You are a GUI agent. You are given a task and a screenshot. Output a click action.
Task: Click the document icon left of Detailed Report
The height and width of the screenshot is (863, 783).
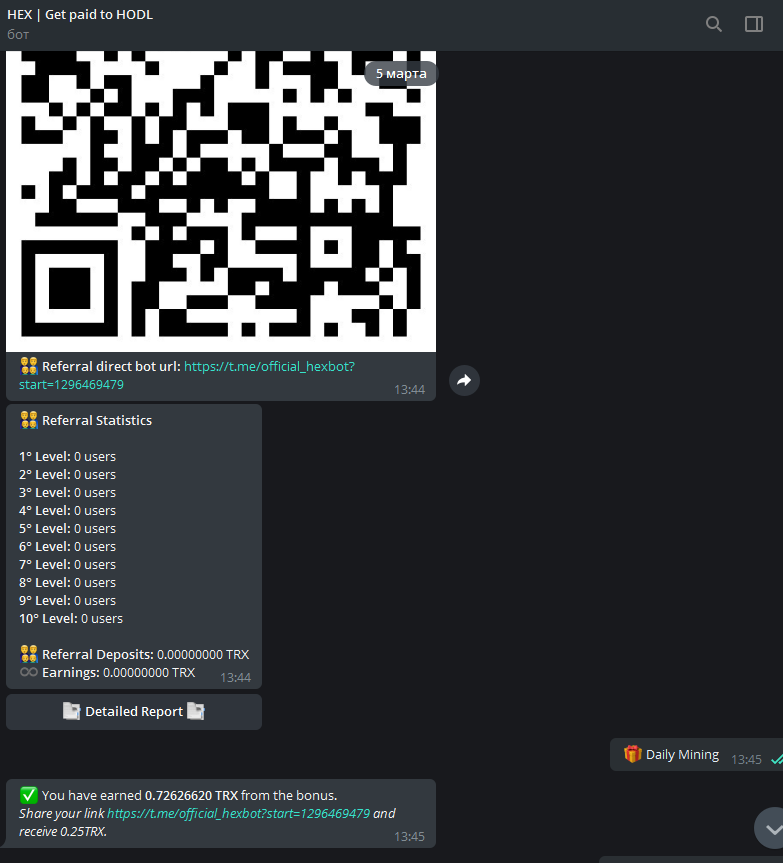[x=71, y=712]
